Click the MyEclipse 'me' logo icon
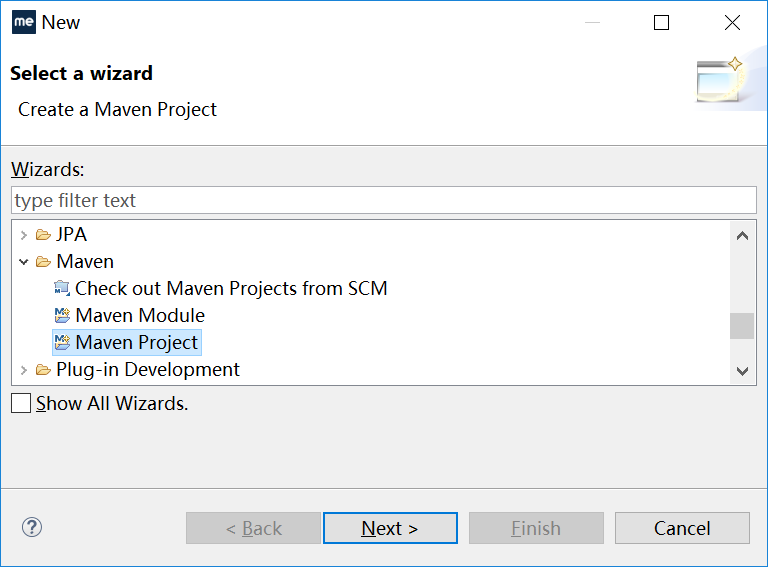768x567 pixels. [24, 22]
